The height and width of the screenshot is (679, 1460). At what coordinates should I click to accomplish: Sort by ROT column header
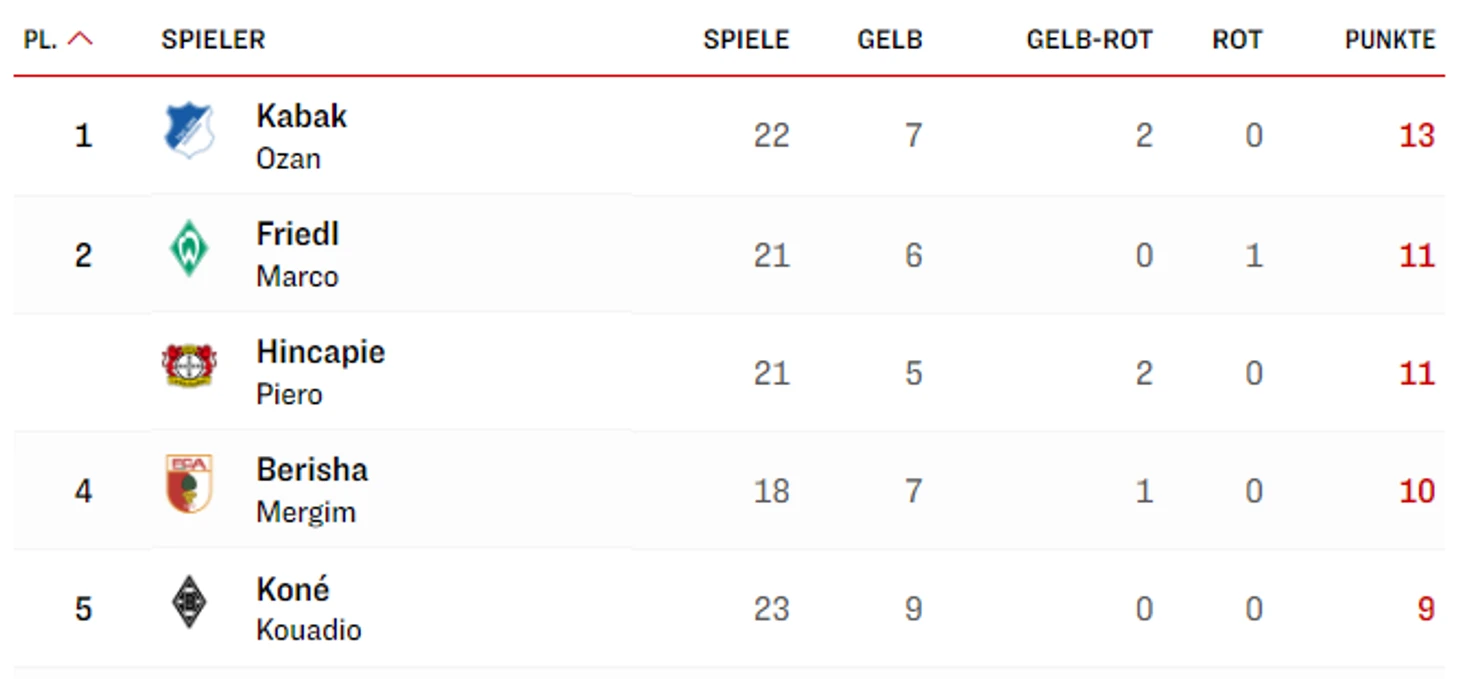click(x=1237, y=40)
